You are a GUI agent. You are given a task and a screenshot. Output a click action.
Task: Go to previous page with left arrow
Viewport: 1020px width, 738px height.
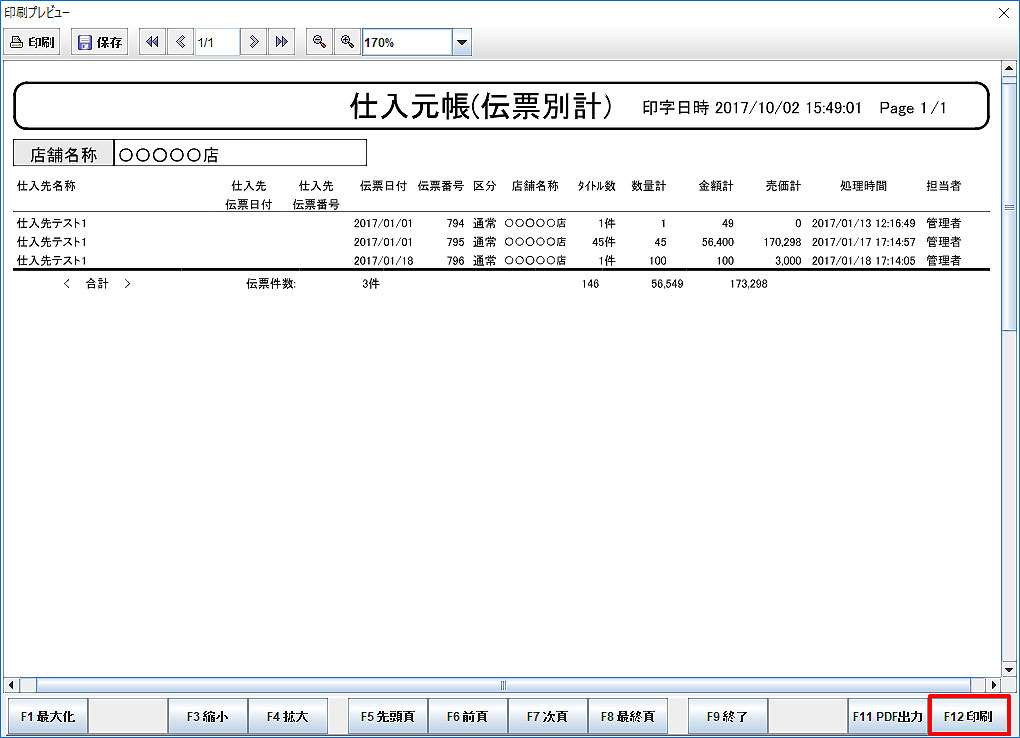[x=180, y=42]
